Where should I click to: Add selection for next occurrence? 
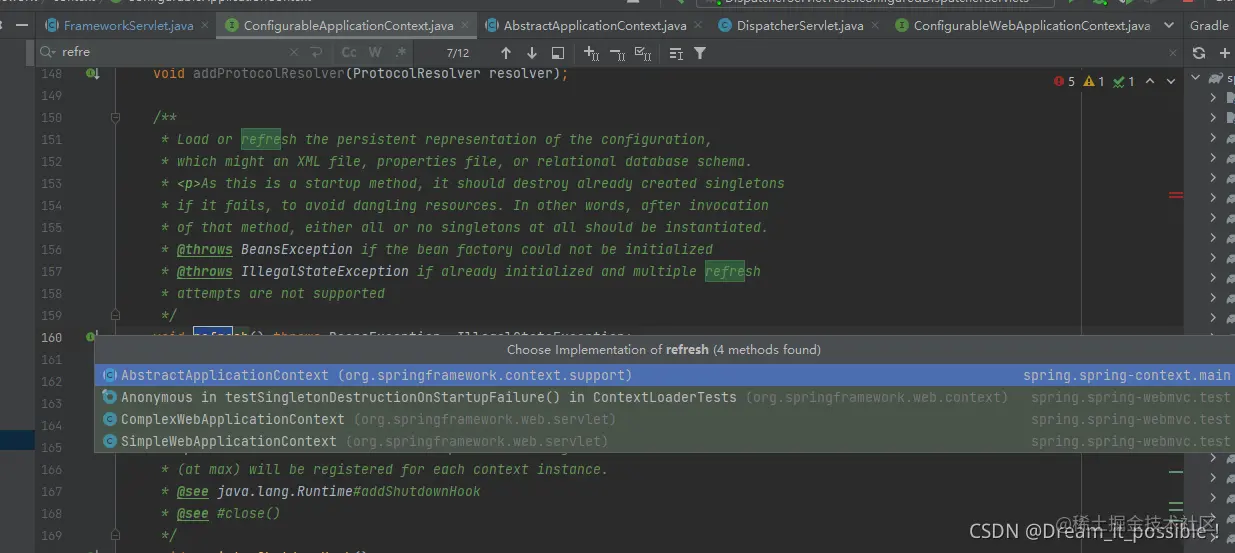(x=591, y=53)
